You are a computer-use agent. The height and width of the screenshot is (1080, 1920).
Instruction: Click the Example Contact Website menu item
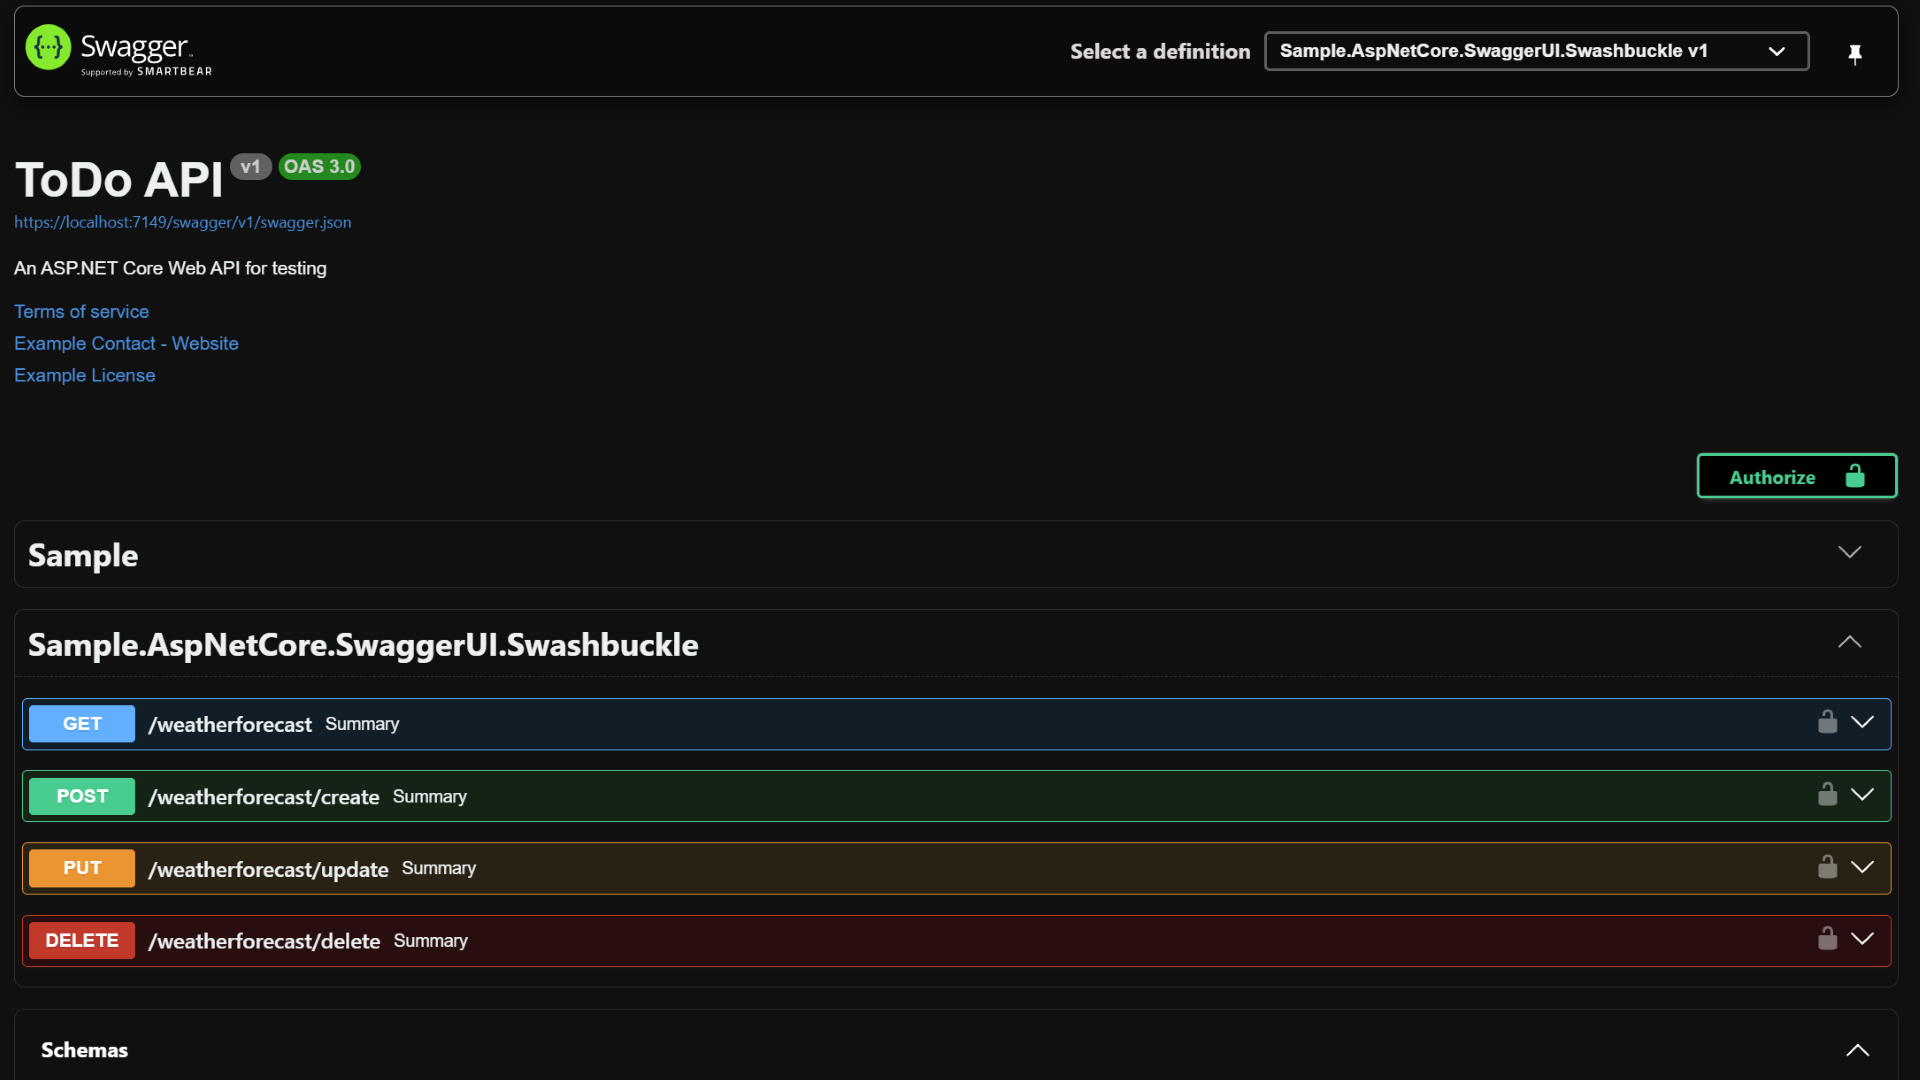coord(127,343)
